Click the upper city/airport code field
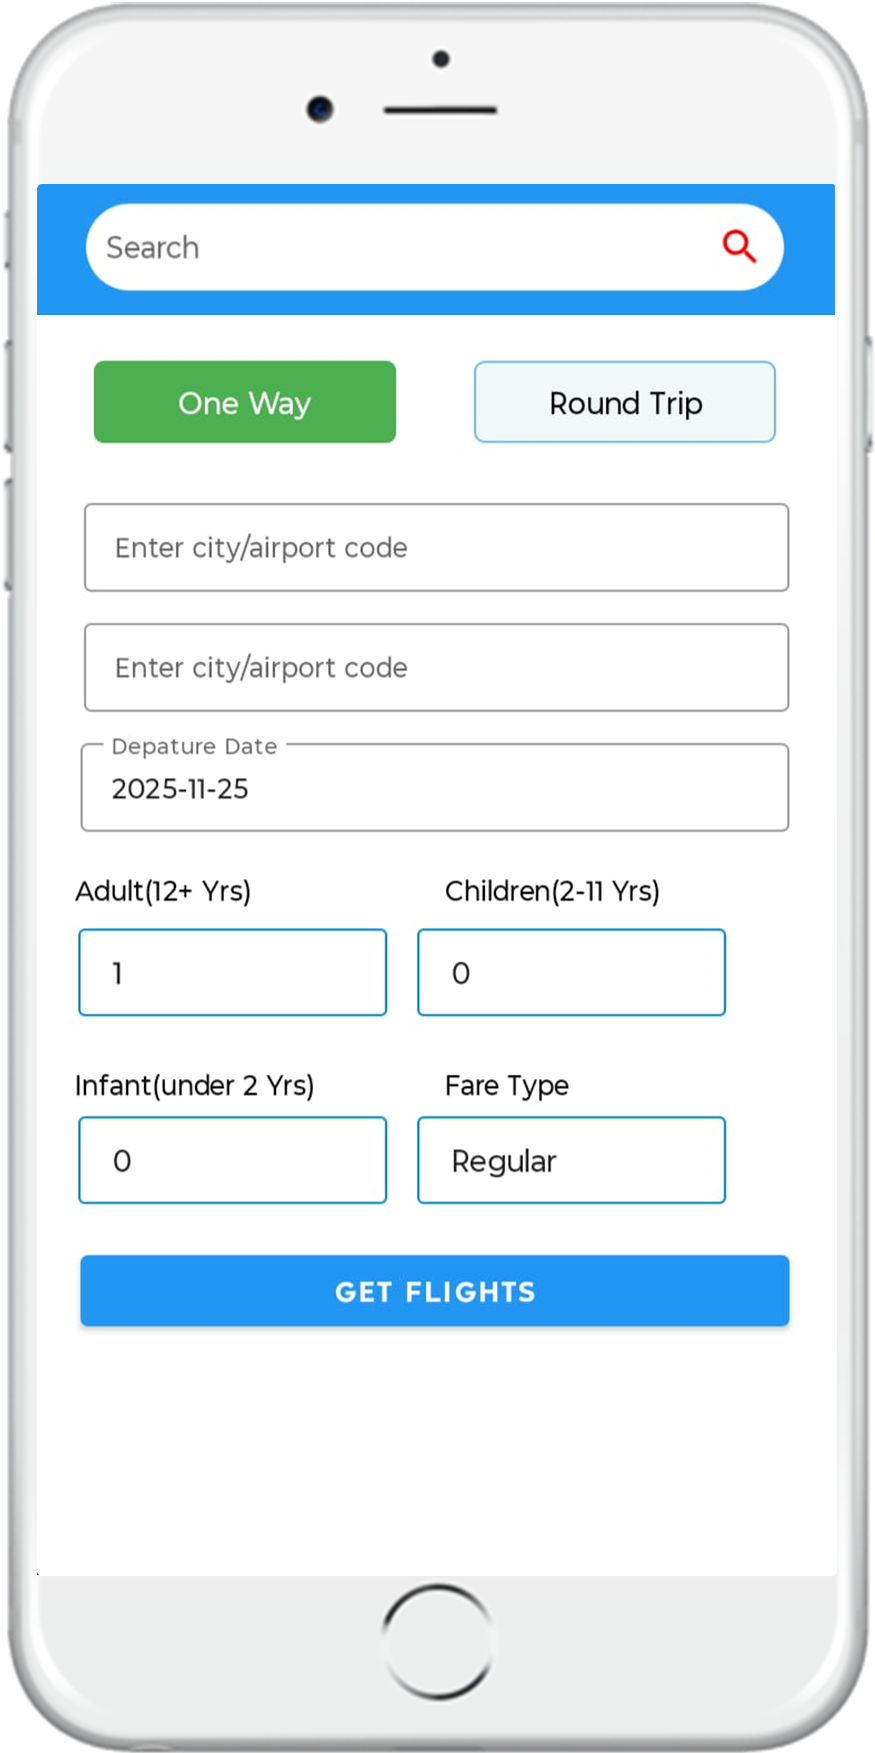Screen dimensions: 875x1753 tap(436, 548)
